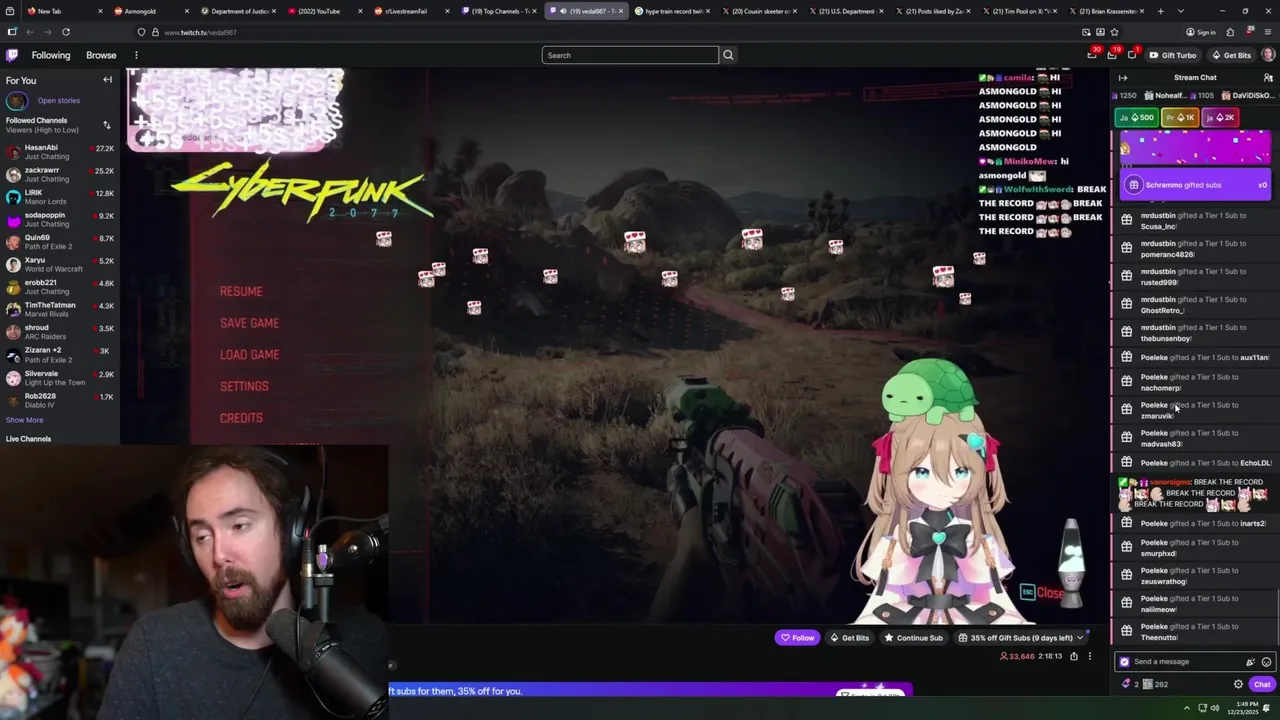Click the Continue Sub button
Image resolution: width=1280 pixels, height=720 pixels.
click(914, 638)
